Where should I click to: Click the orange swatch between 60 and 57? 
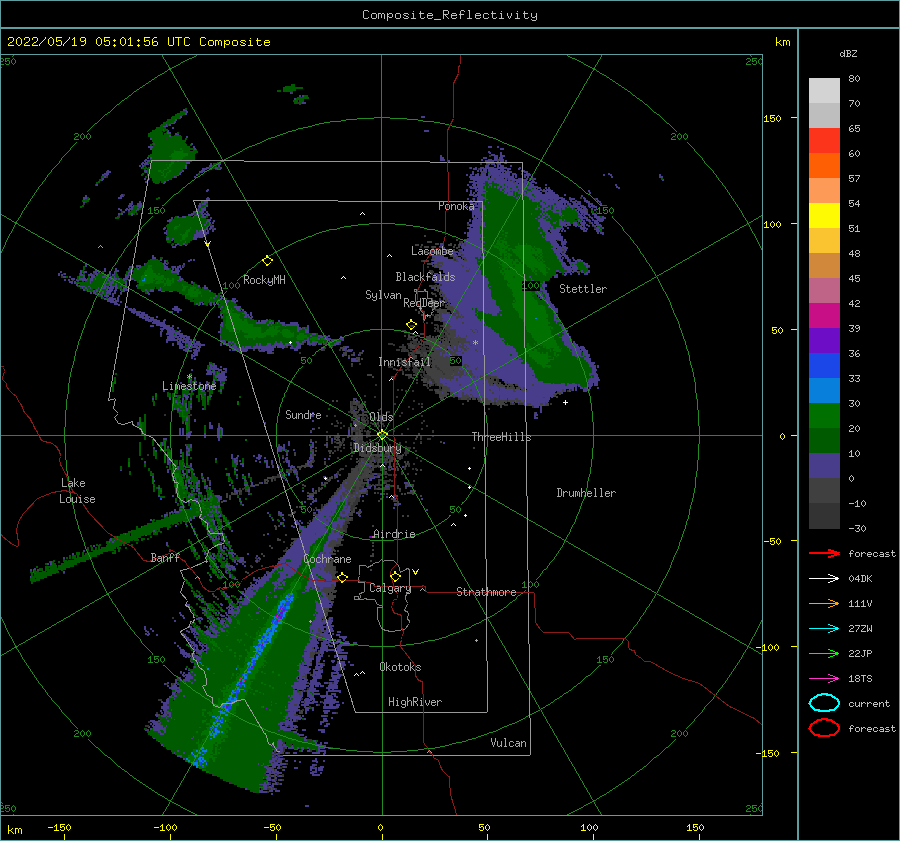pyautogui.click(x=824, y=166)
